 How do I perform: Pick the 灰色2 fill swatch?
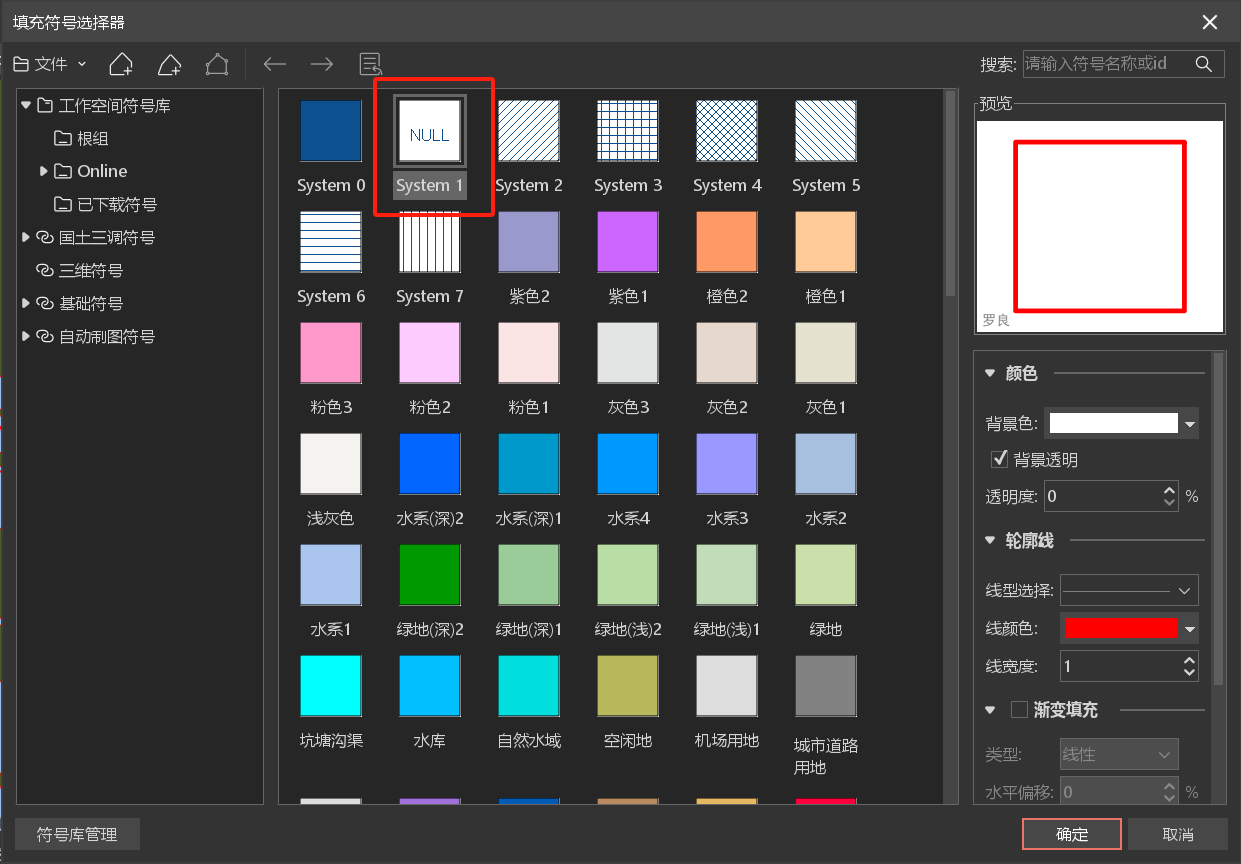click(x=727, y=353)
